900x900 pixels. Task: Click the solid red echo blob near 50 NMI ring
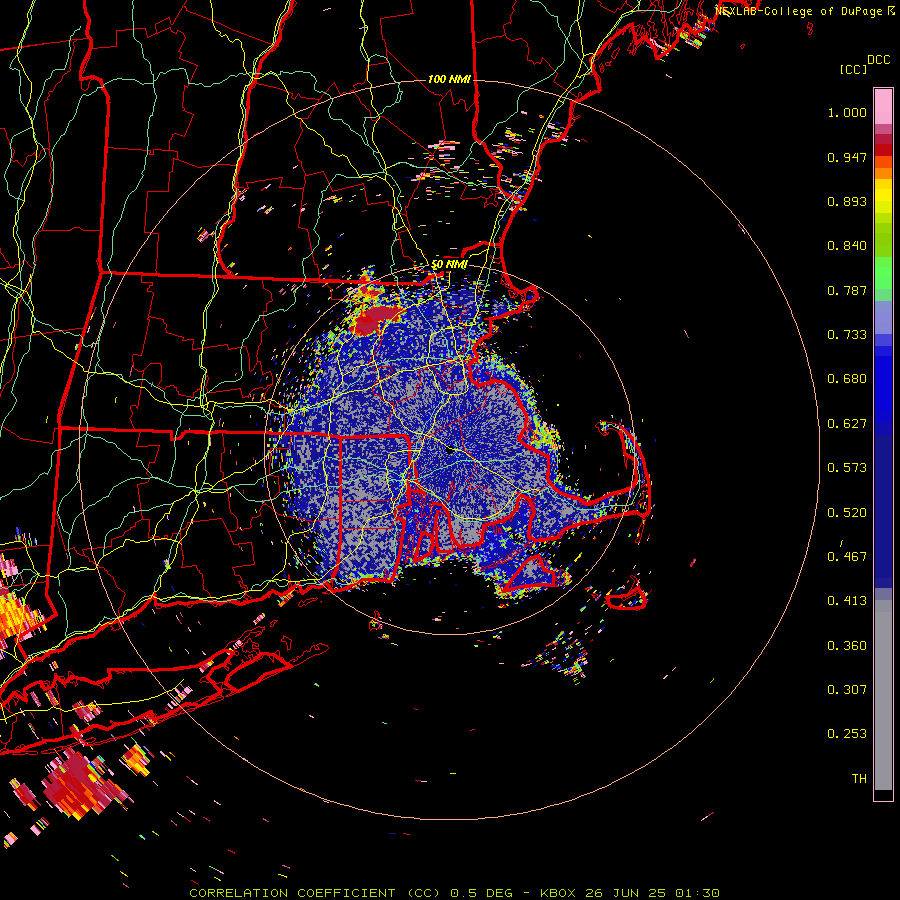click(x=375, y=320)
